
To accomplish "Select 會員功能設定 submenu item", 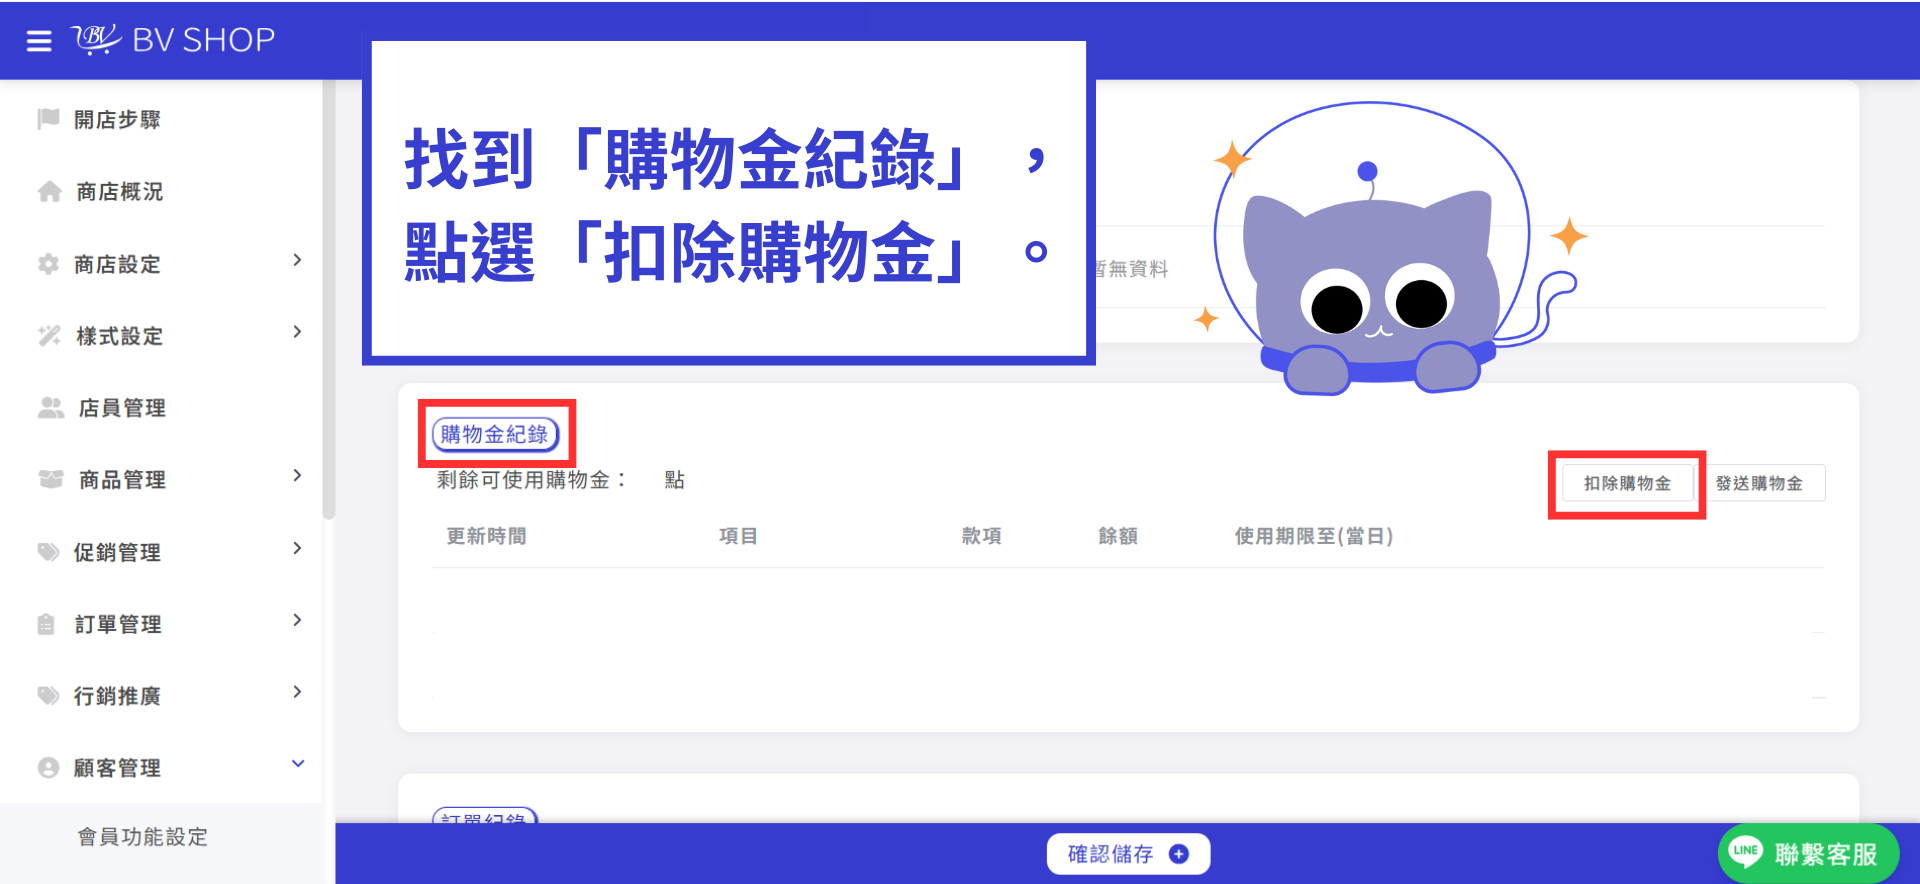I will click(143, 837).
